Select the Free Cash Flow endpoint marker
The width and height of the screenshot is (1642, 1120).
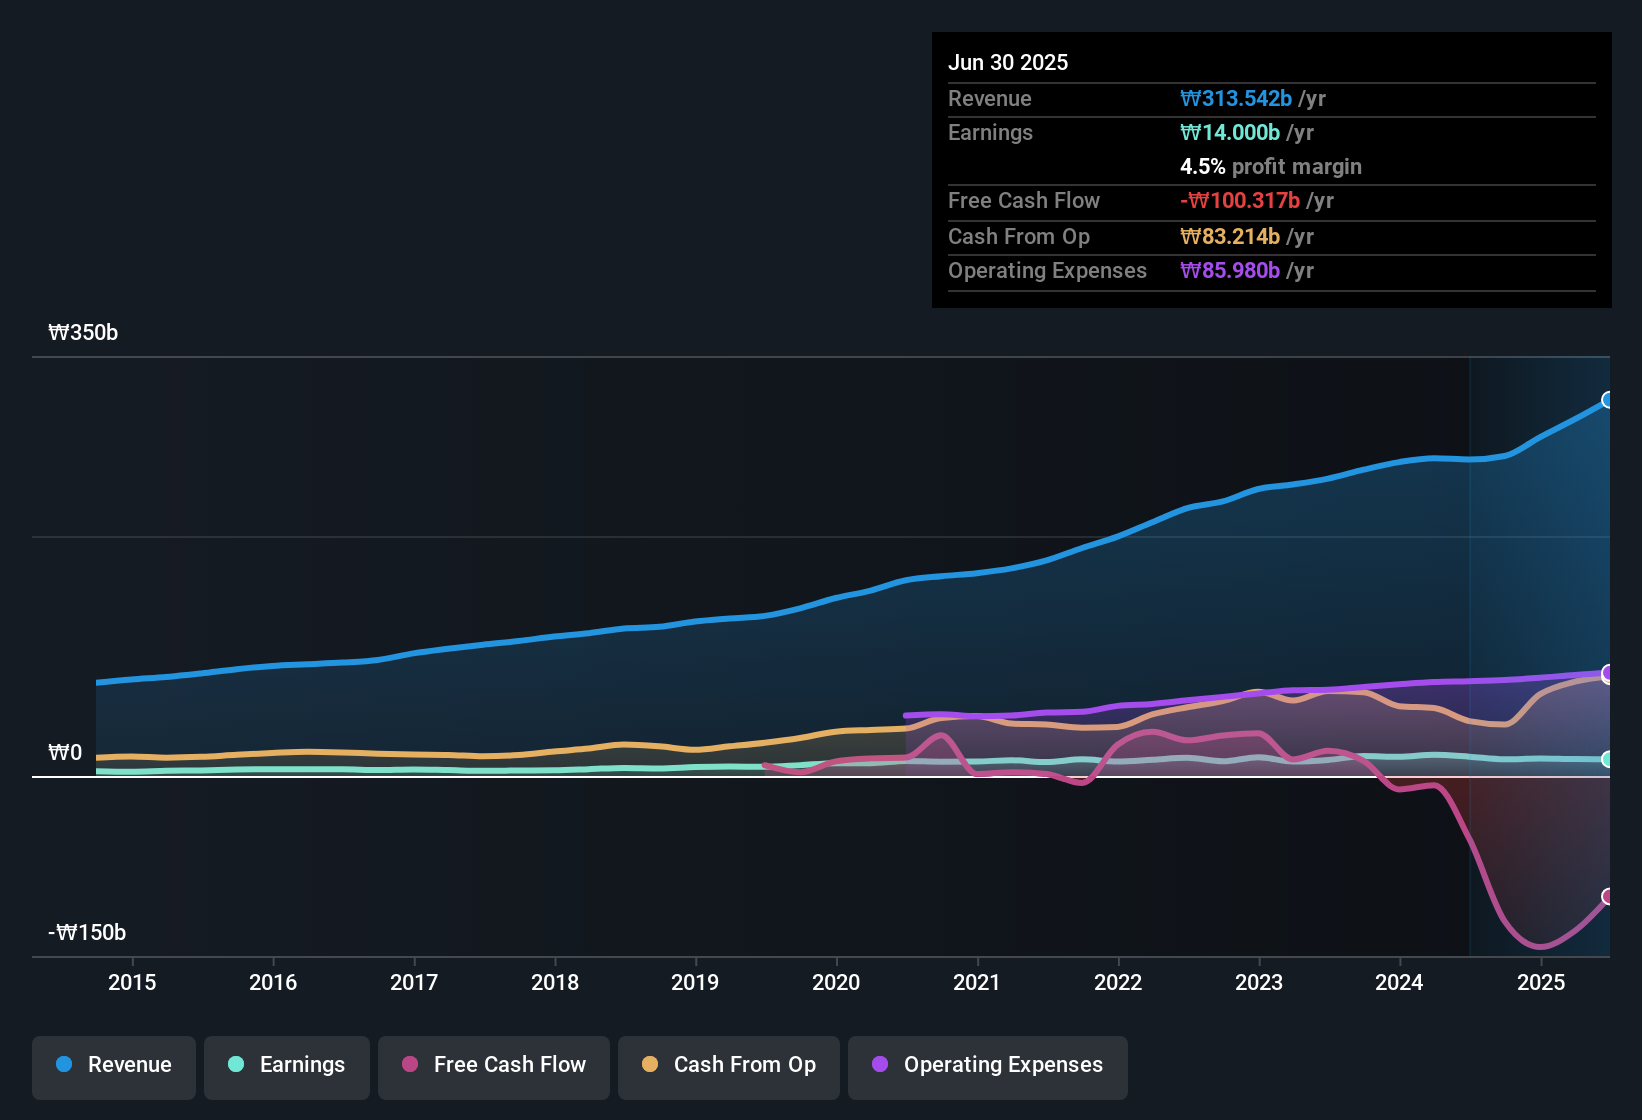coord(1608,898)
